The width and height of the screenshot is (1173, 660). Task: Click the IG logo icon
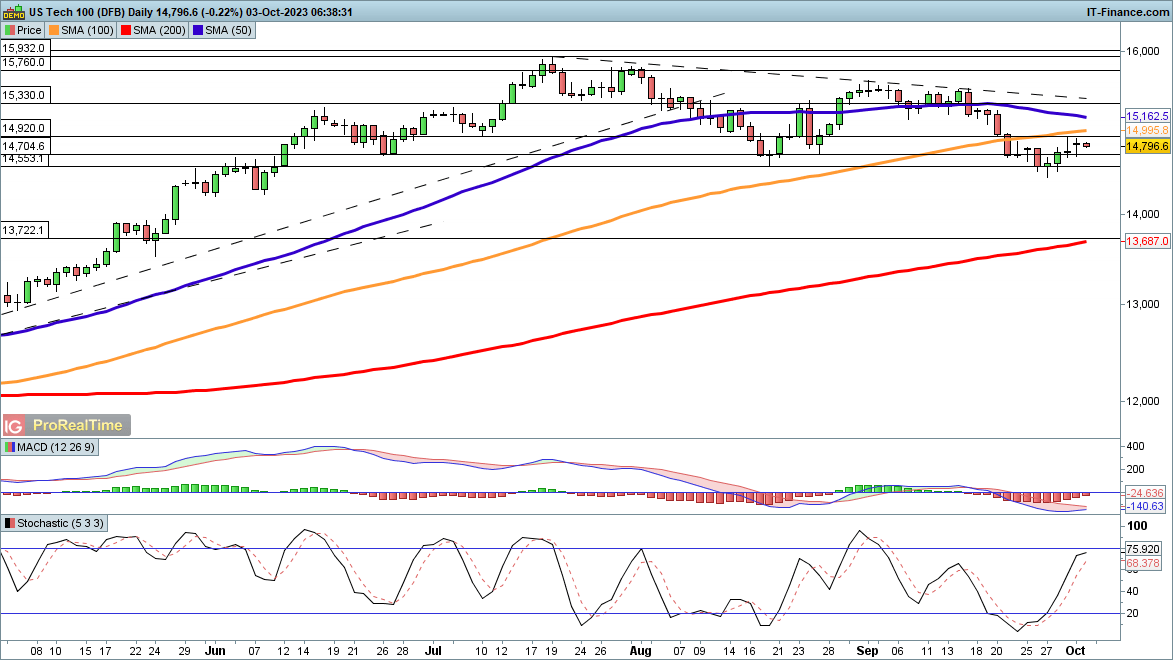click(x=13, y=425)
